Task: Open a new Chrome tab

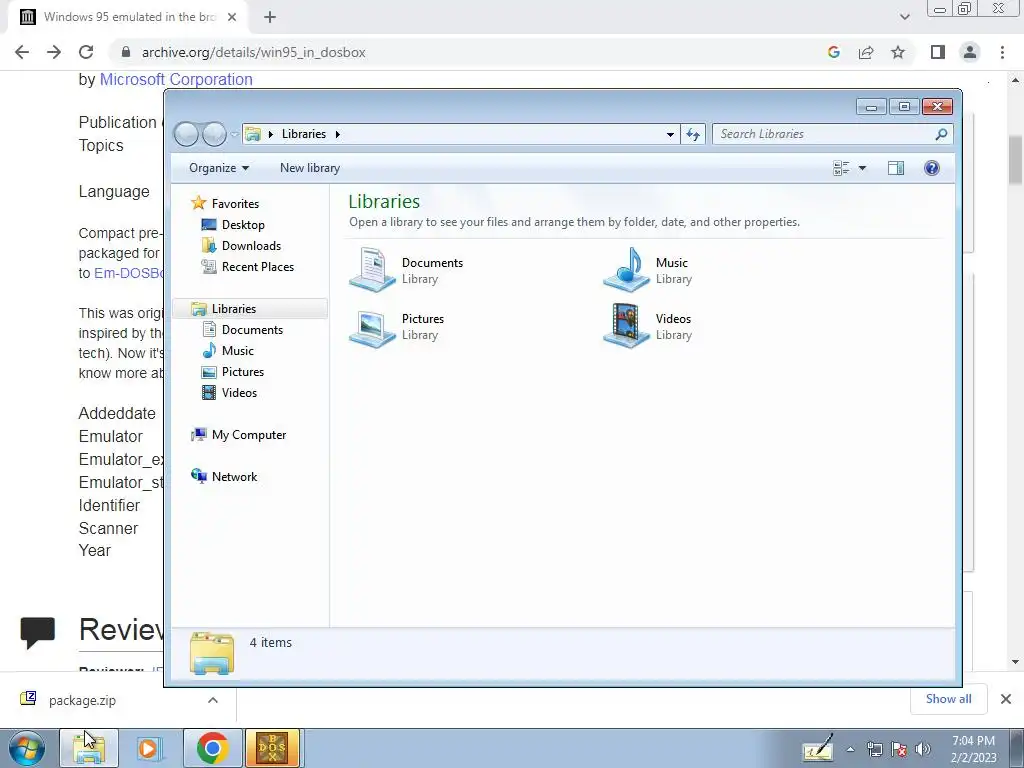Action: 270,18
